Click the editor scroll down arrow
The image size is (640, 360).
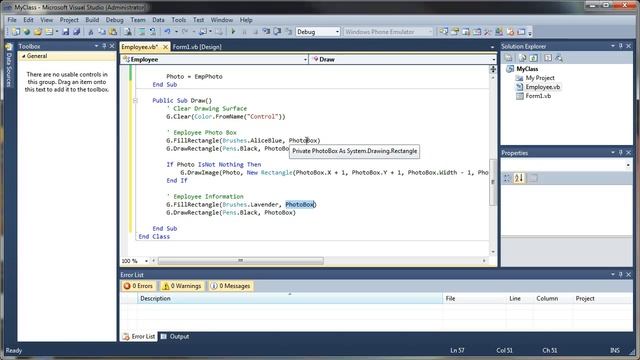pyautogui.click(x=493, y=251)
